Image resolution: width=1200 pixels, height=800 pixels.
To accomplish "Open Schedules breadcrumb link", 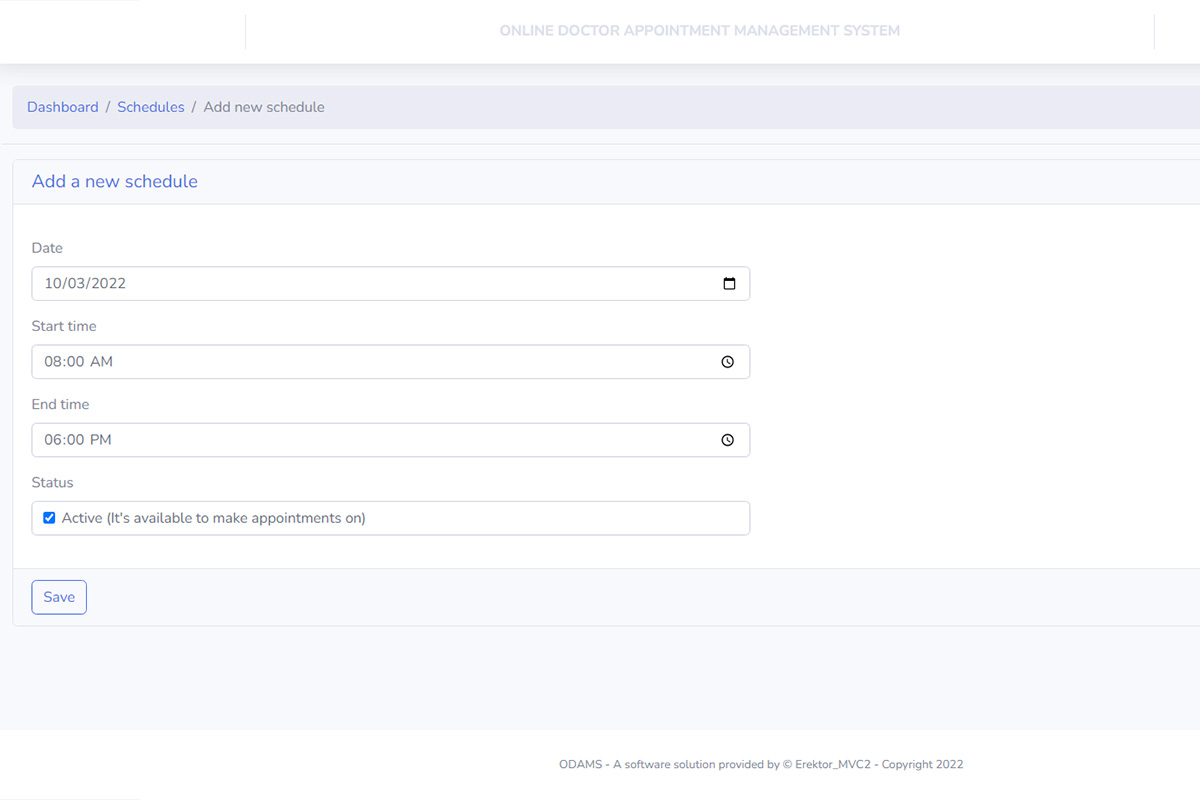I will point(151,107).
